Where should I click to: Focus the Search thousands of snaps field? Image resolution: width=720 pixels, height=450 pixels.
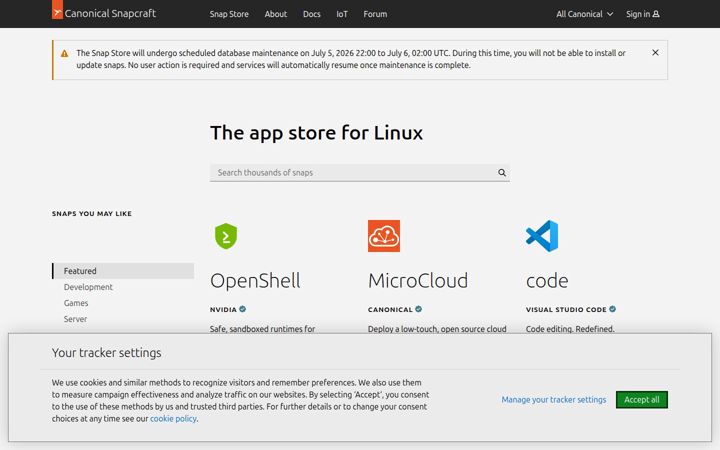point(360,173)
